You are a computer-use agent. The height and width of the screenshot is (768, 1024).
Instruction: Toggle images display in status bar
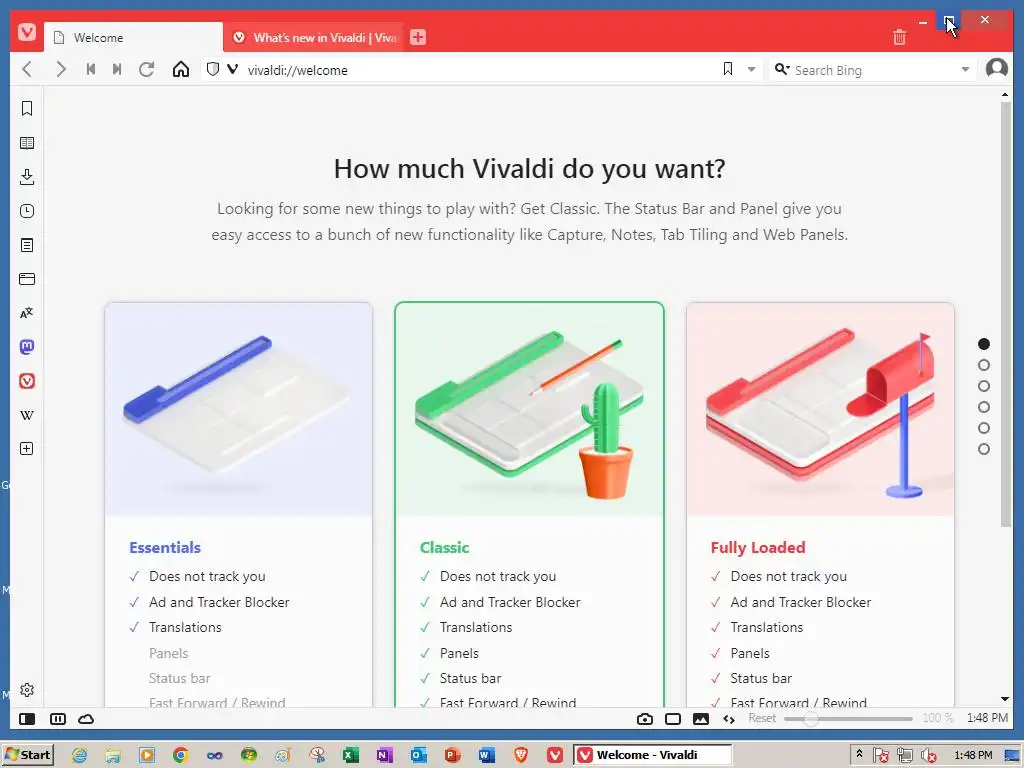coord(701,718)
